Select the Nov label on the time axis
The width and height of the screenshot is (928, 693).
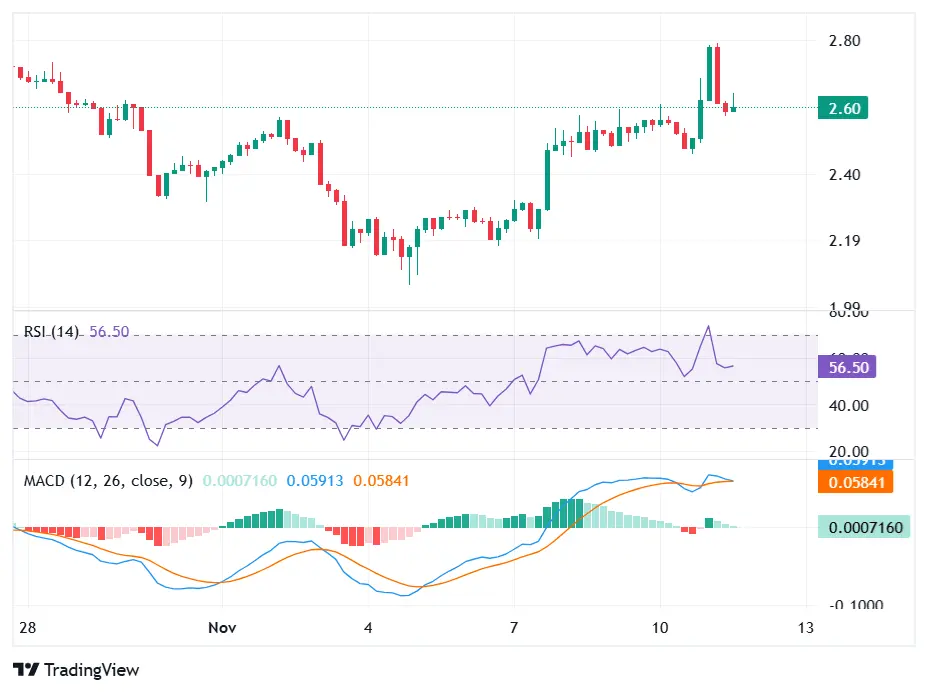click(222, 628)
